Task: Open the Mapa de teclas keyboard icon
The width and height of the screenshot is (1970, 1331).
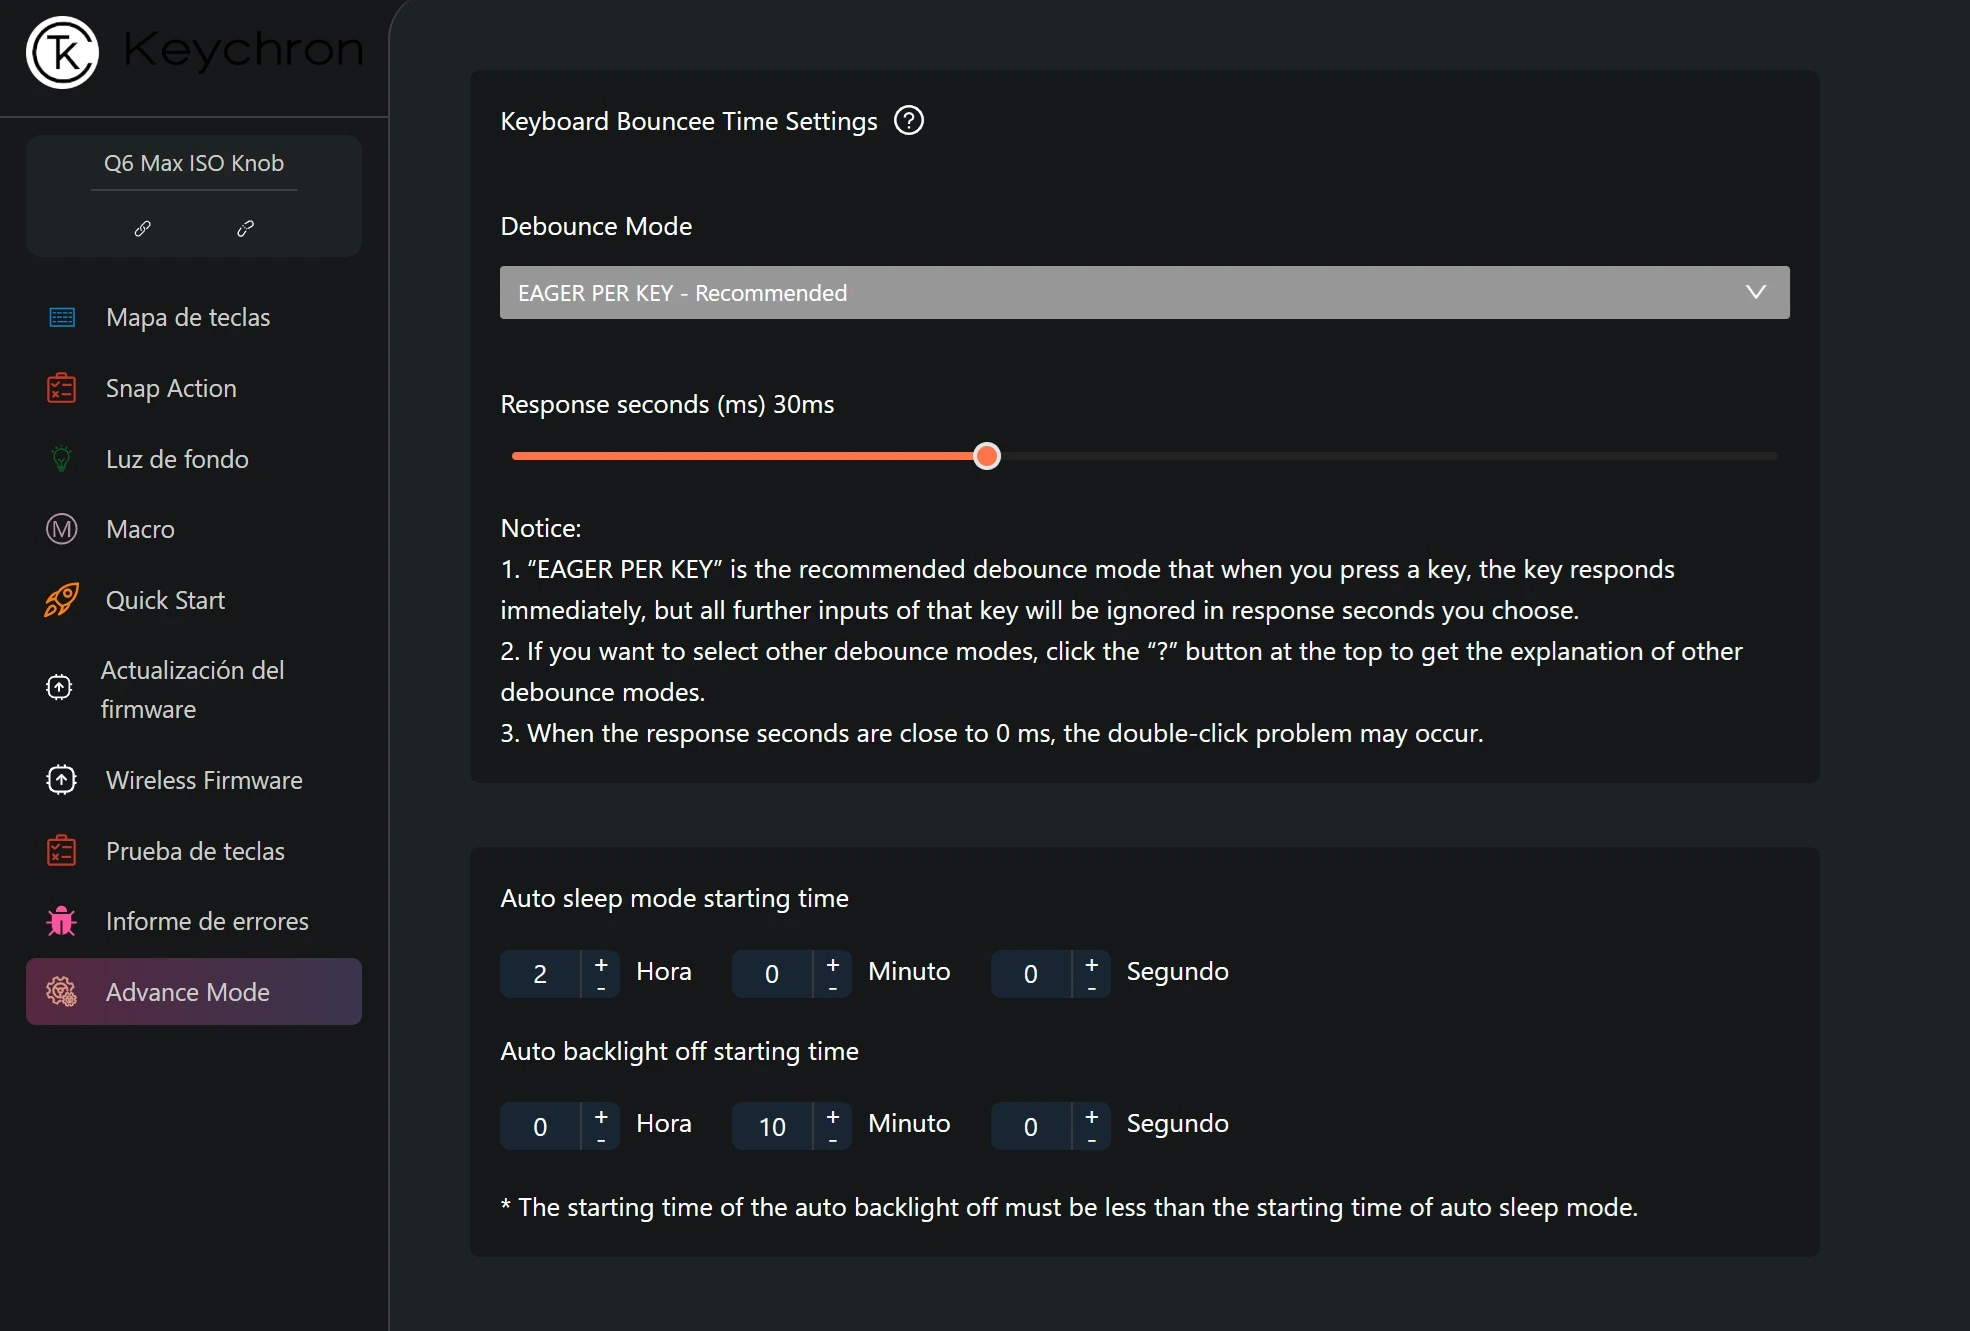Action: [62, 318]
